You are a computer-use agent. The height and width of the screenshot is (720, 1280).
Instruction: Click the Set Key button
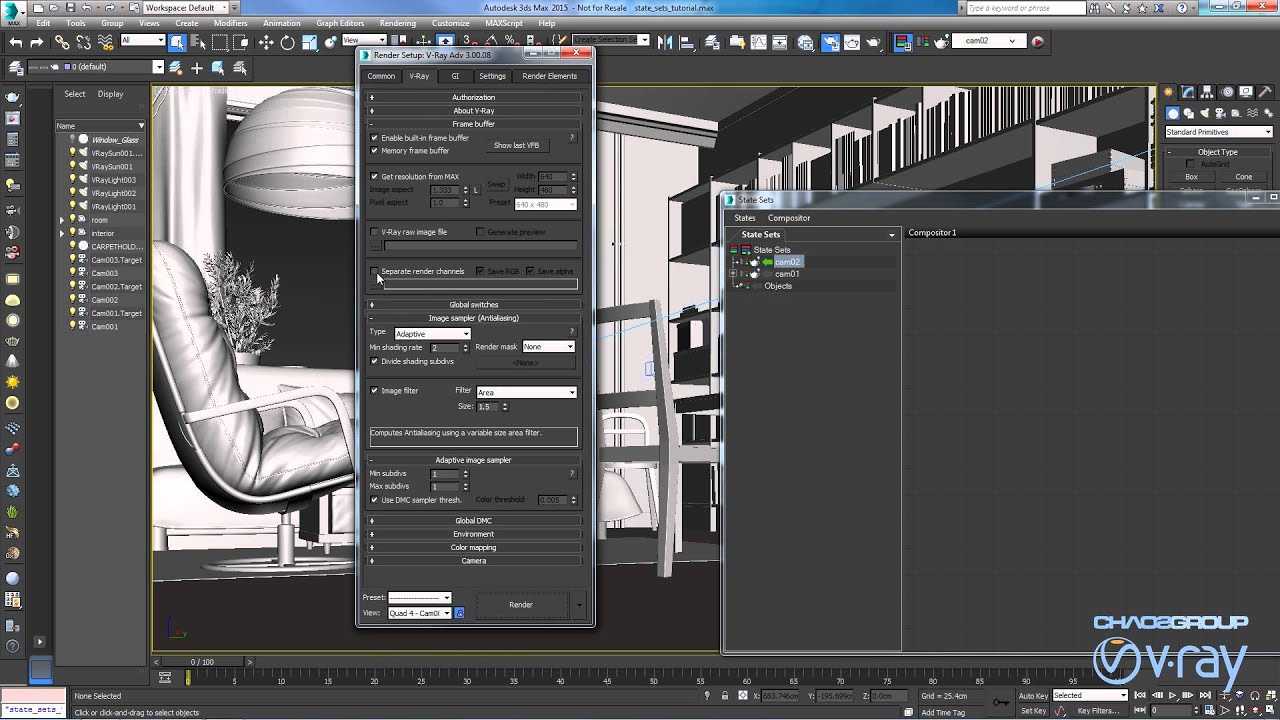pos(1033,711)
